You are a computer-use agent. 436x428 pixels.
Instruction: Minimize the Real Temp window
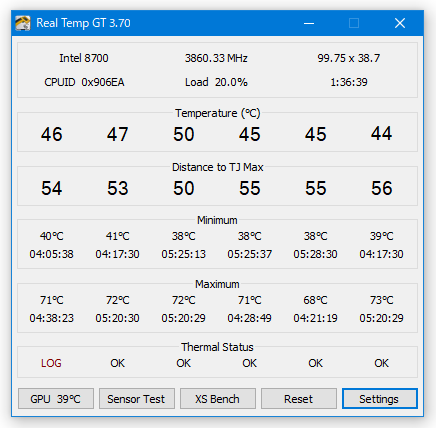pos(309,23)
